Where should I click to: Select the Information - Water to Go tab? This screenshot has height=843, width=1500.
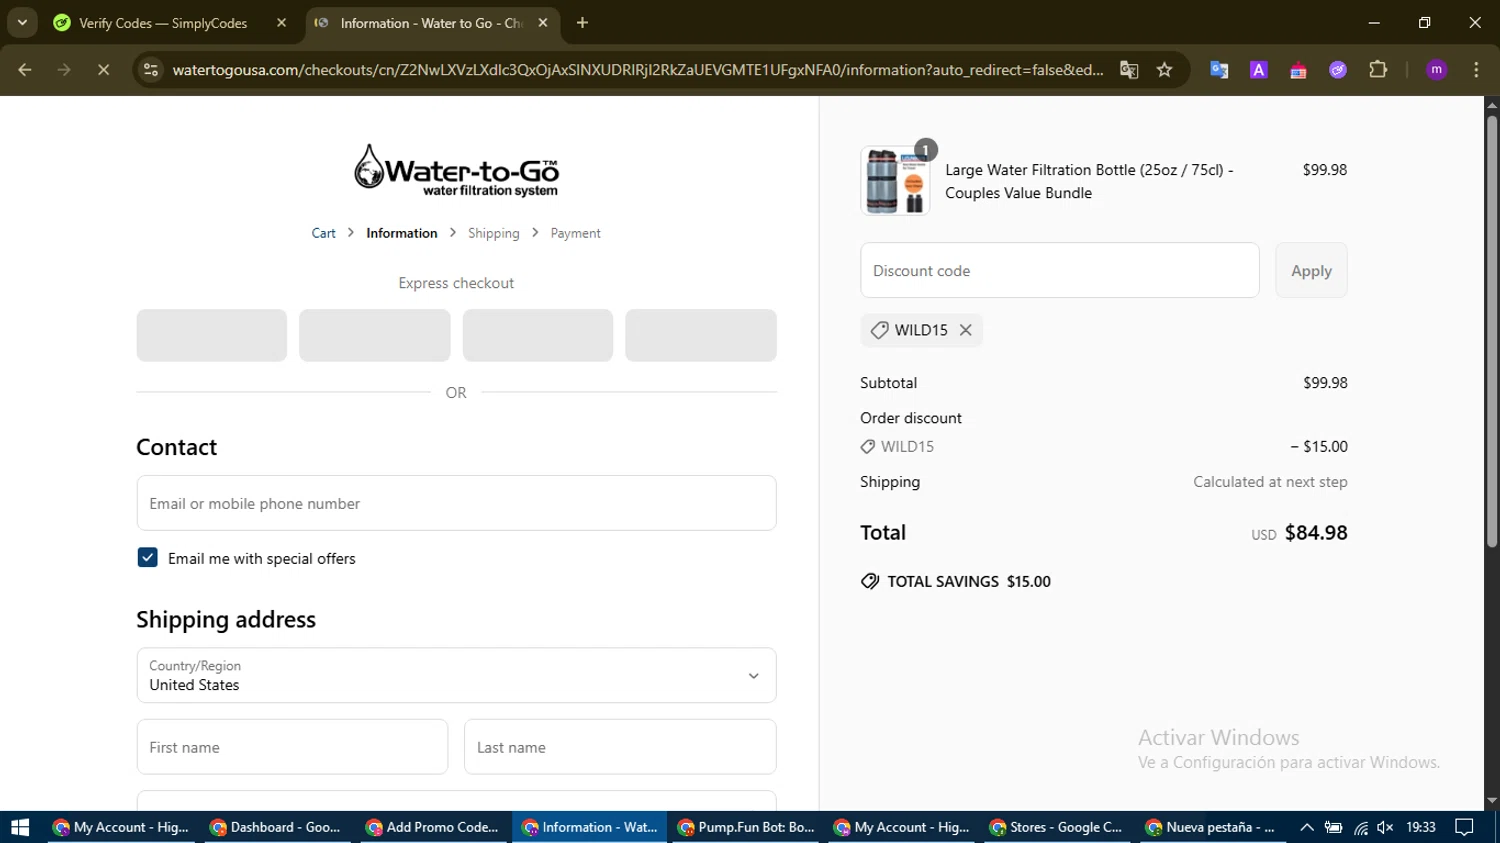(430, 23)
